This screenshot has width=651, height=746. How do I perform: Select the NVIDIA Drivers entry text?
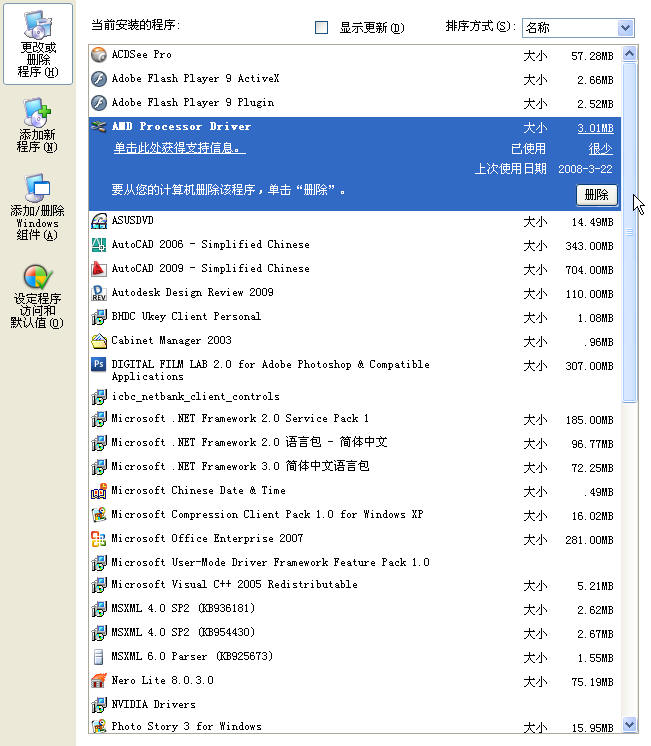(153, 704)
